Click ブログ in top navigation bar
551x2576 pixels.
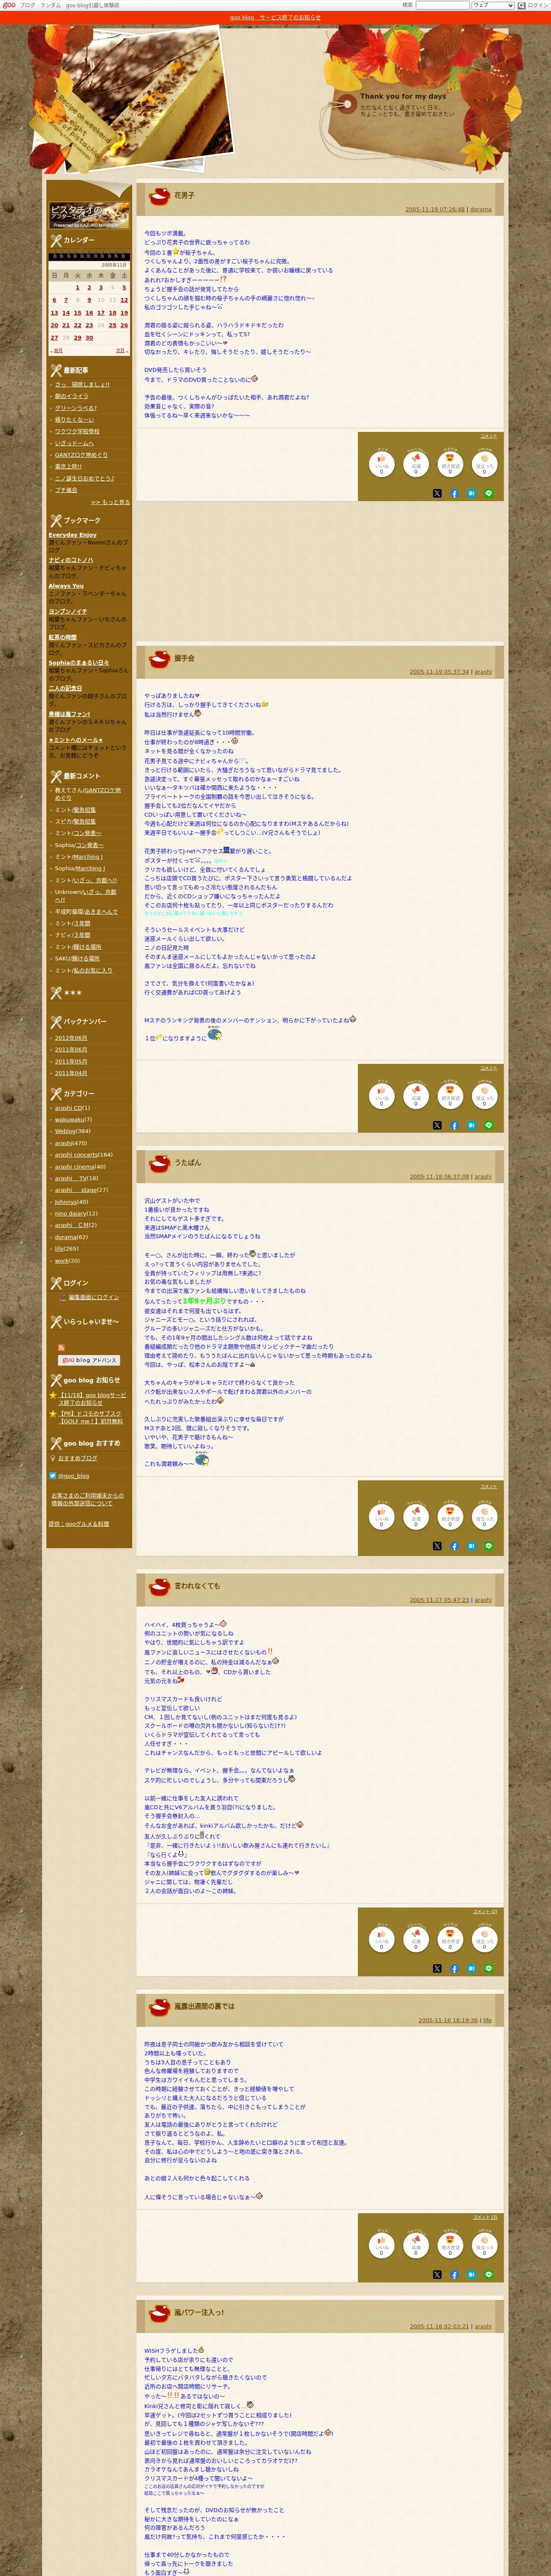(x=27, y=5)
